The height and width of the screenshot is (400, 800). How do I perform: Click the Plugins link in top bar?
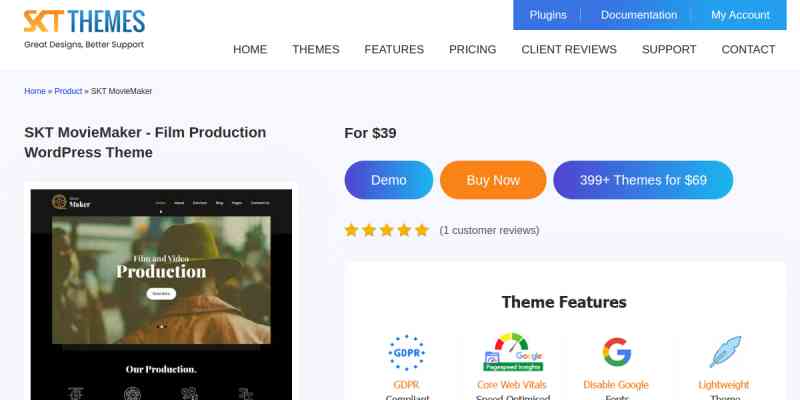(x=548, y=15)
